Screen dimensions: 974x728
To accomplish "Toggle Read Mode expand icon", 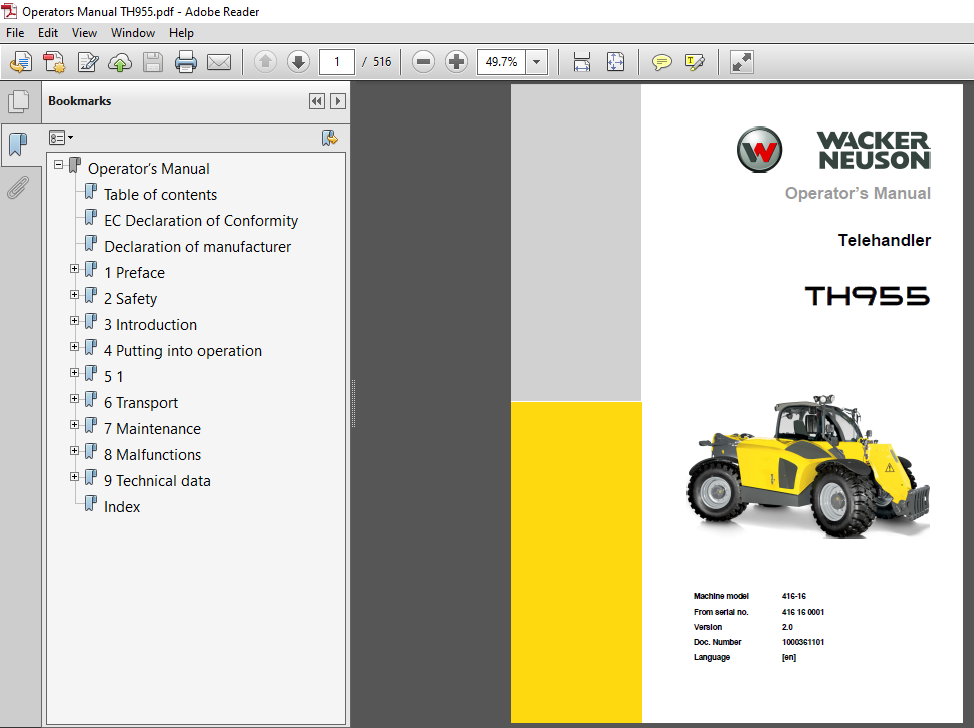I will (742, 62).
